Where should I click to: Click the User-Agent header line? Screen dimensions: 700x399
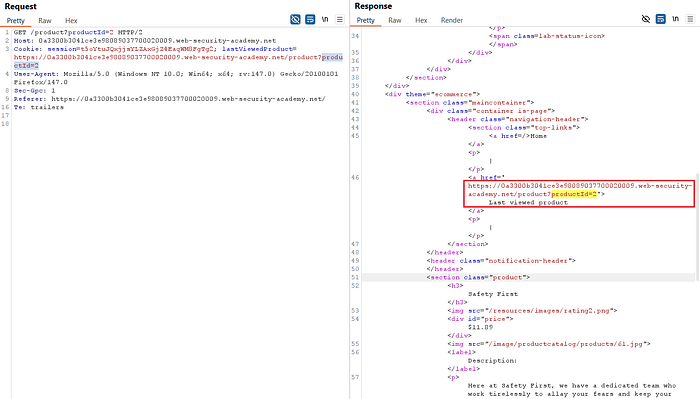pyautogui.click(x=176, y=78)
